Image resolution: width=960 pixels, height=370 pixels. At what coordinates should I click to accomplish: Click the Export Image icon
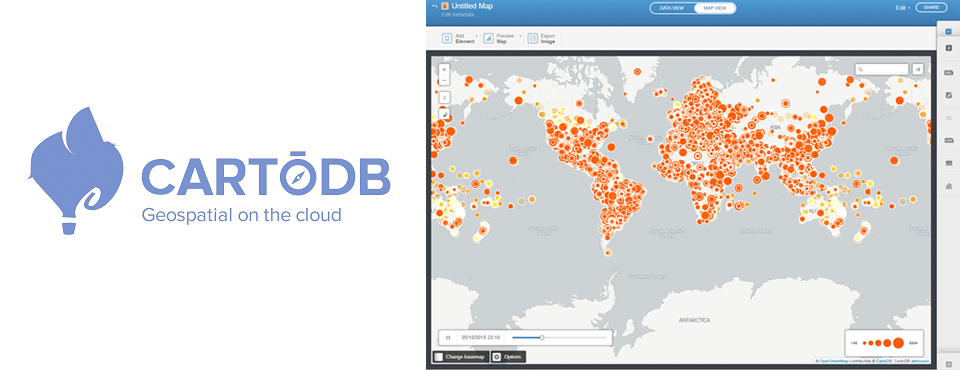click(x=533, y=39)
